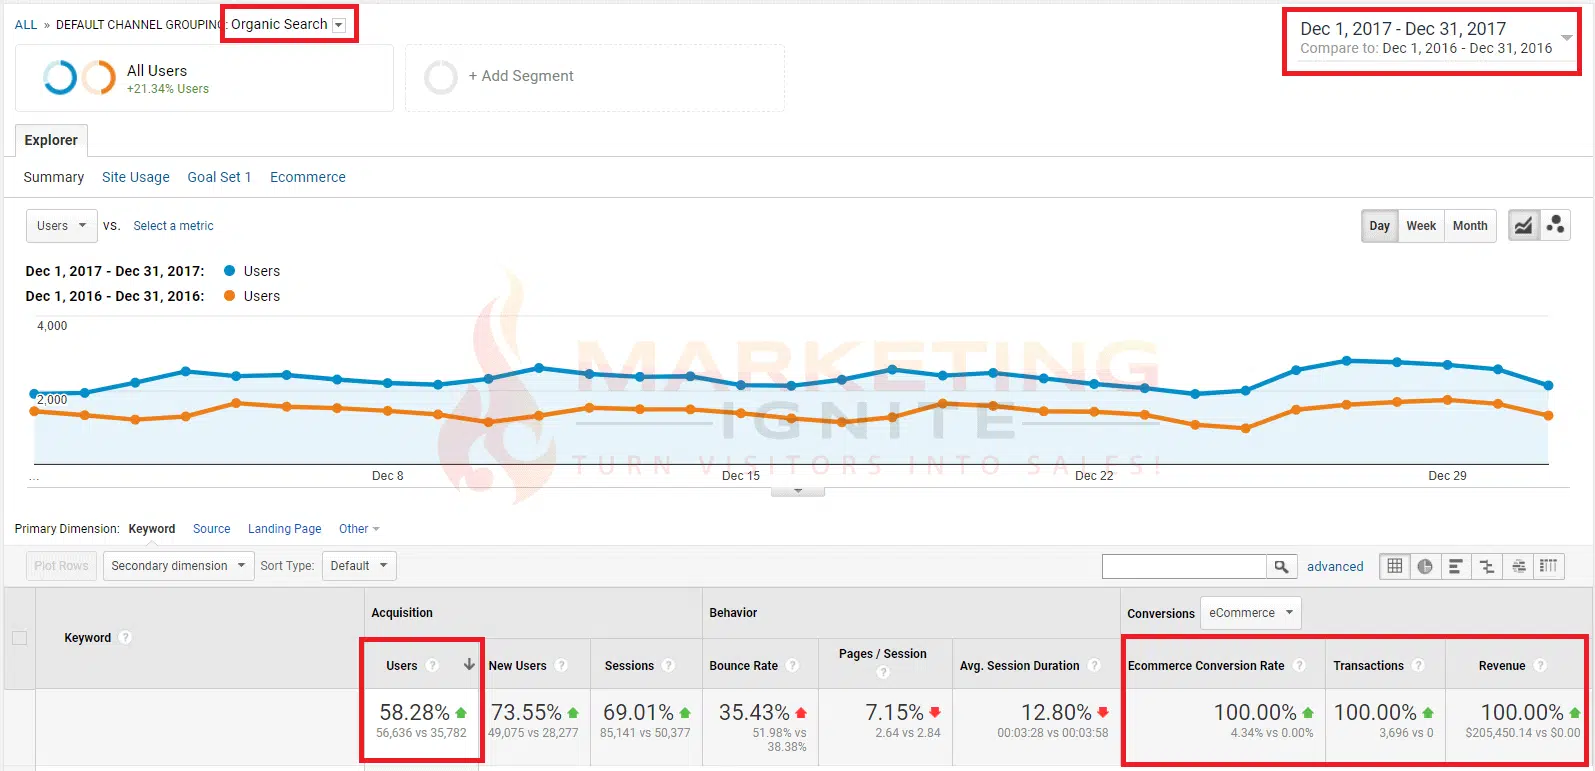Click the search magnifier button
1595x771 pixels.
coord(1281,567)
